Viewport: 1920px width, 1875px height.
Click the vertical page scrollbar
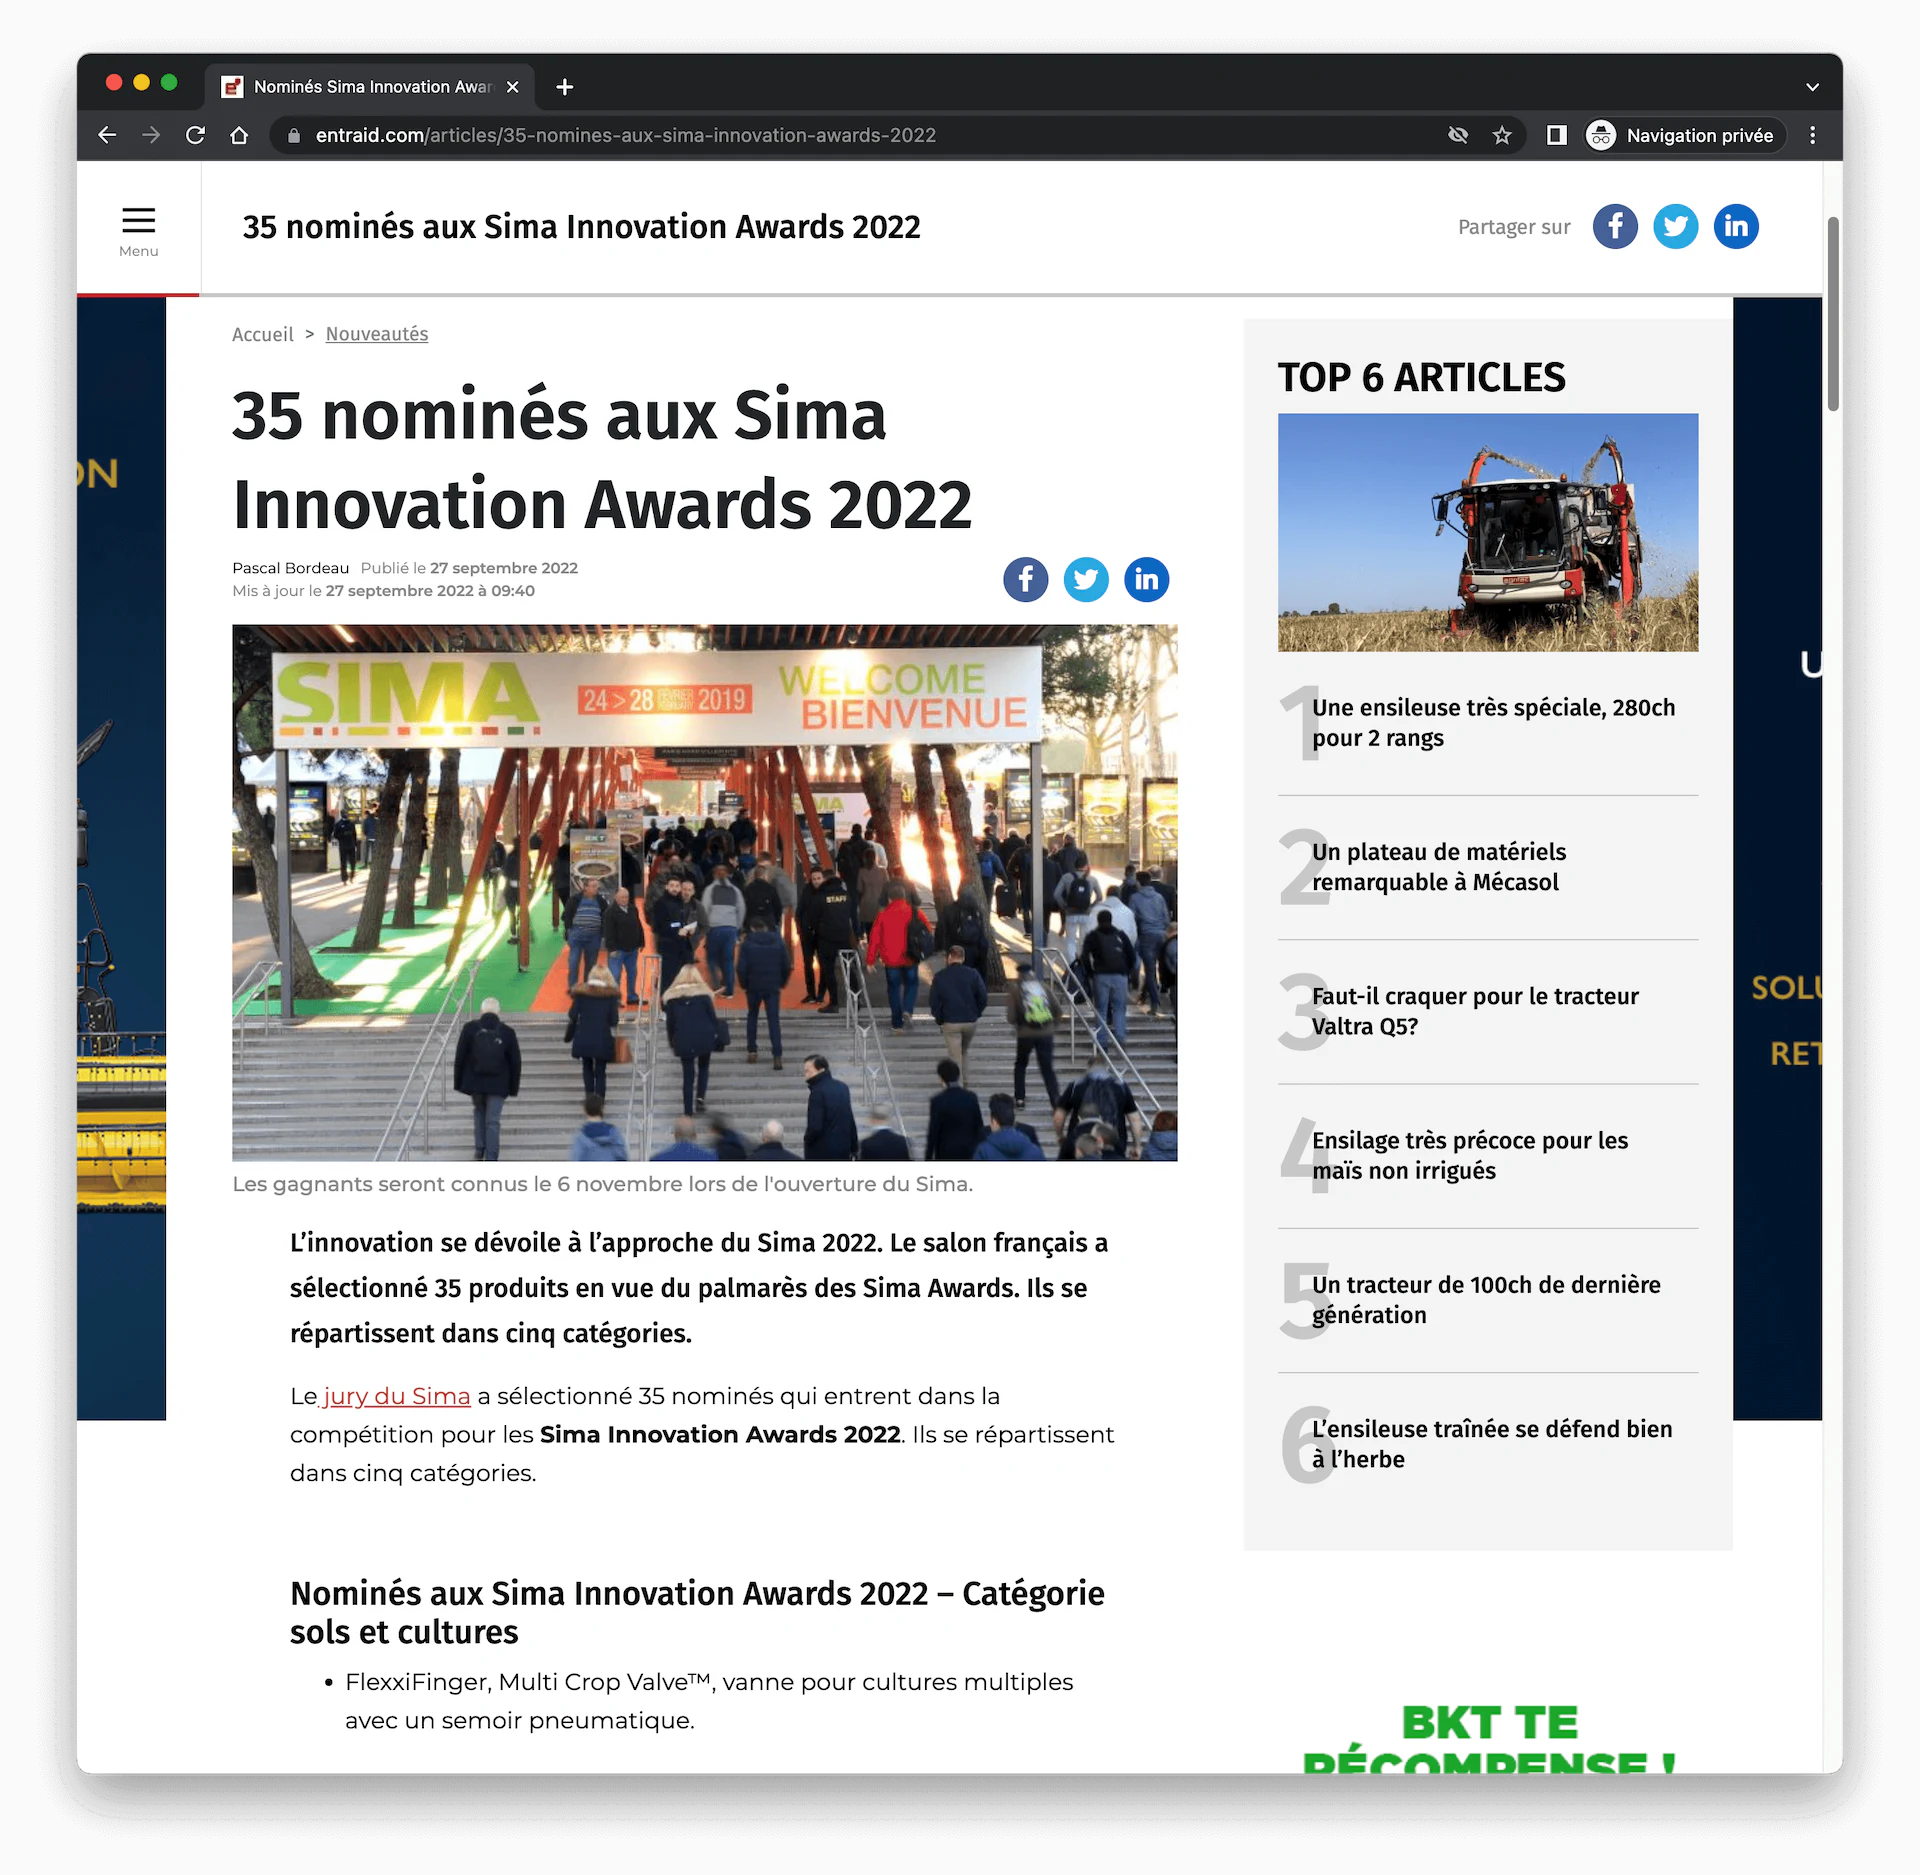[1832, 312]
